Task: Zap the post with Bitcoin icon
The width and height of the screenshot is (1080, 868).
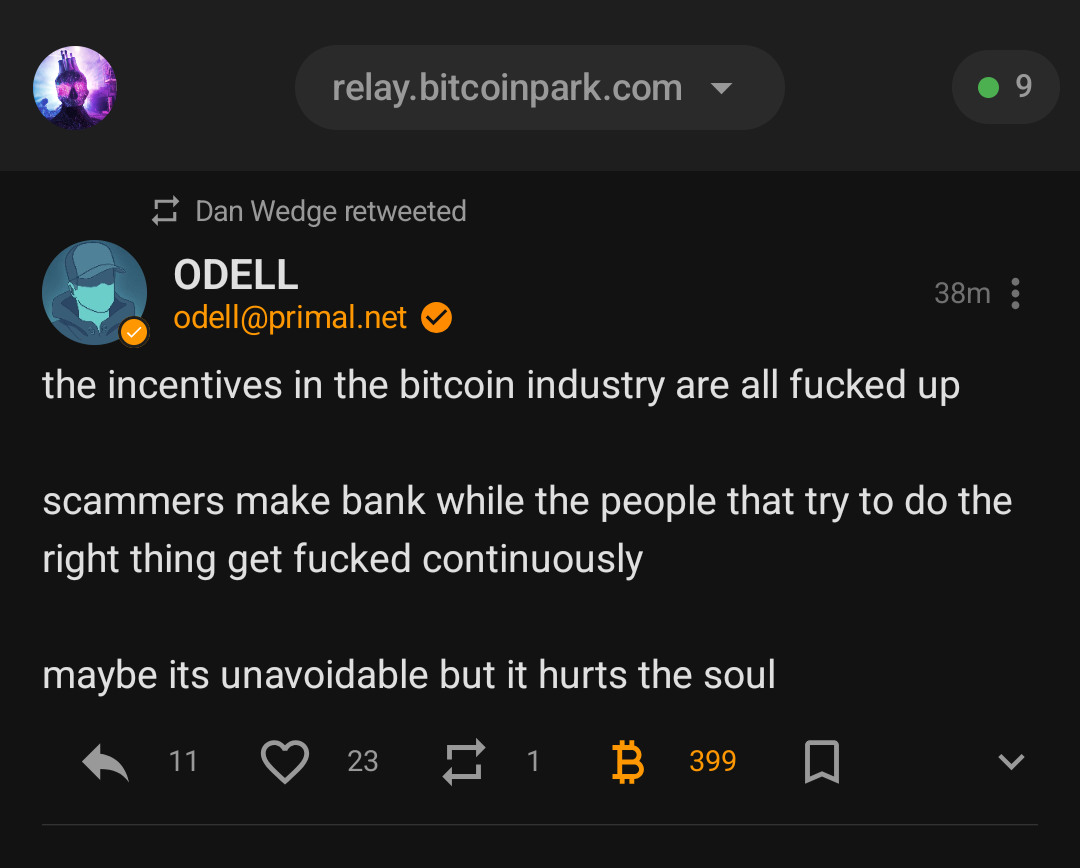Action: 628,762
